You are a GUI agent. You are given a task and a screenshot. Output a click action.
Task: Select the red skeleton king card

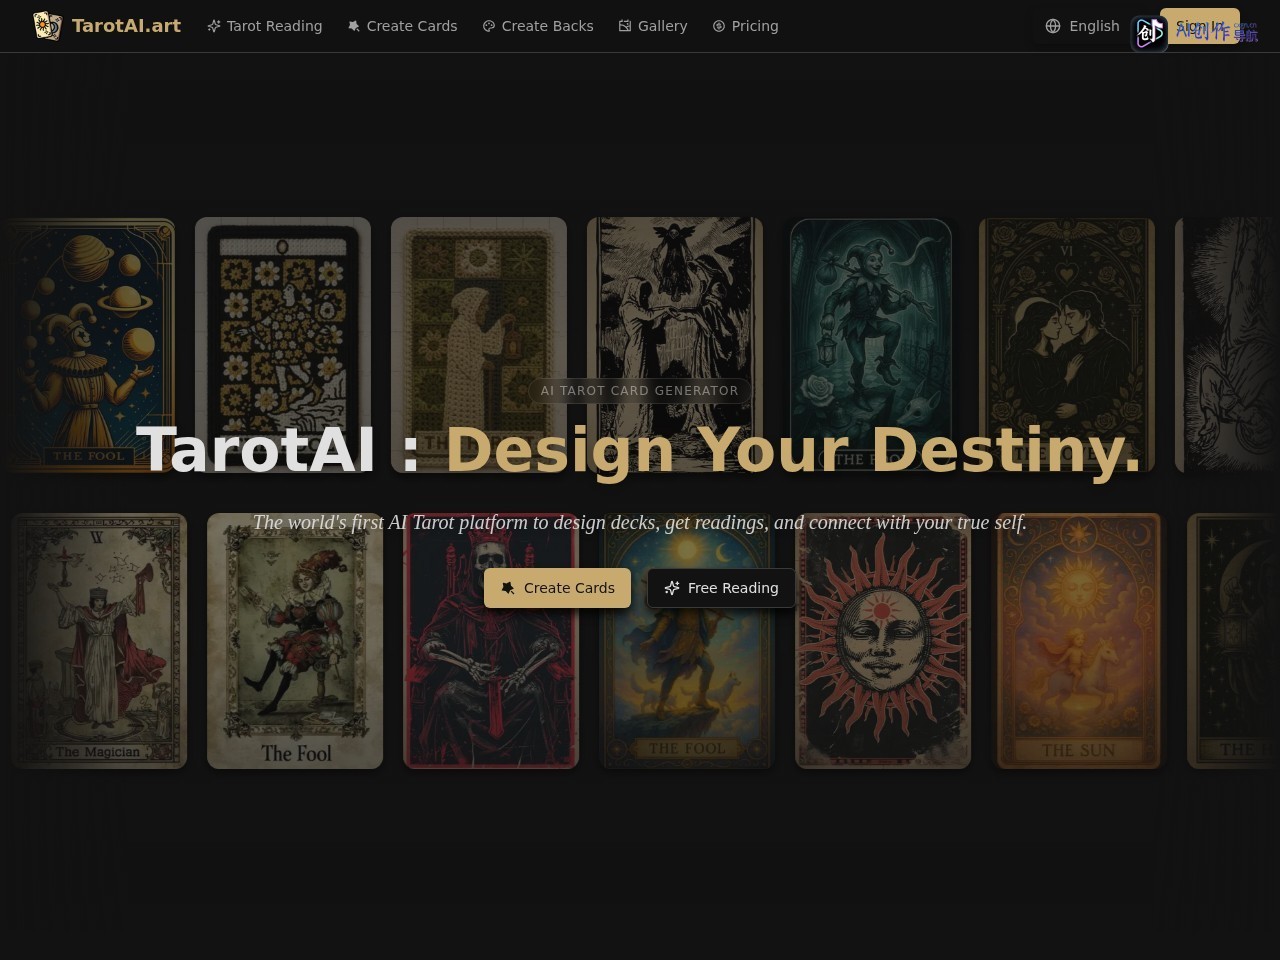(491, 641)
